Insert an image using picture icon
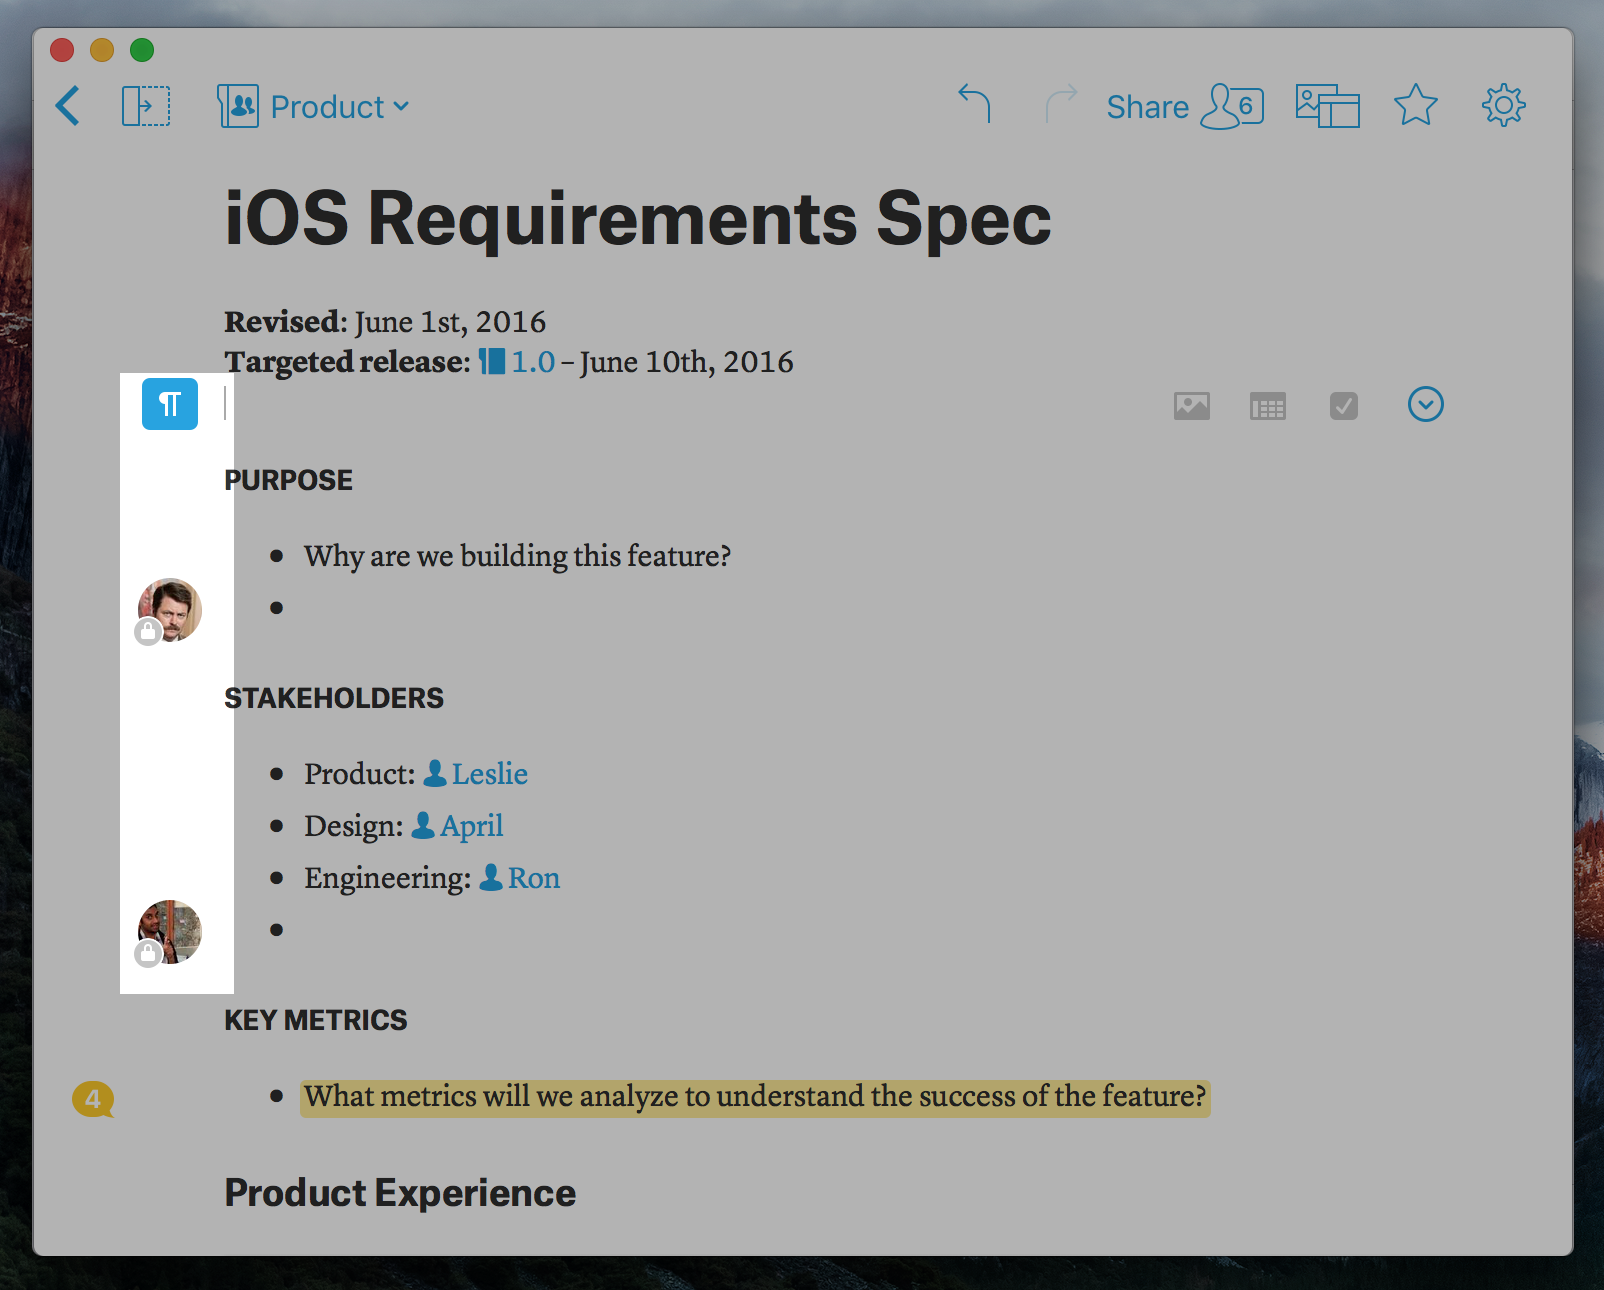The height and width of the screenshot is (1290, 1604). click(x=1191, y=406)
